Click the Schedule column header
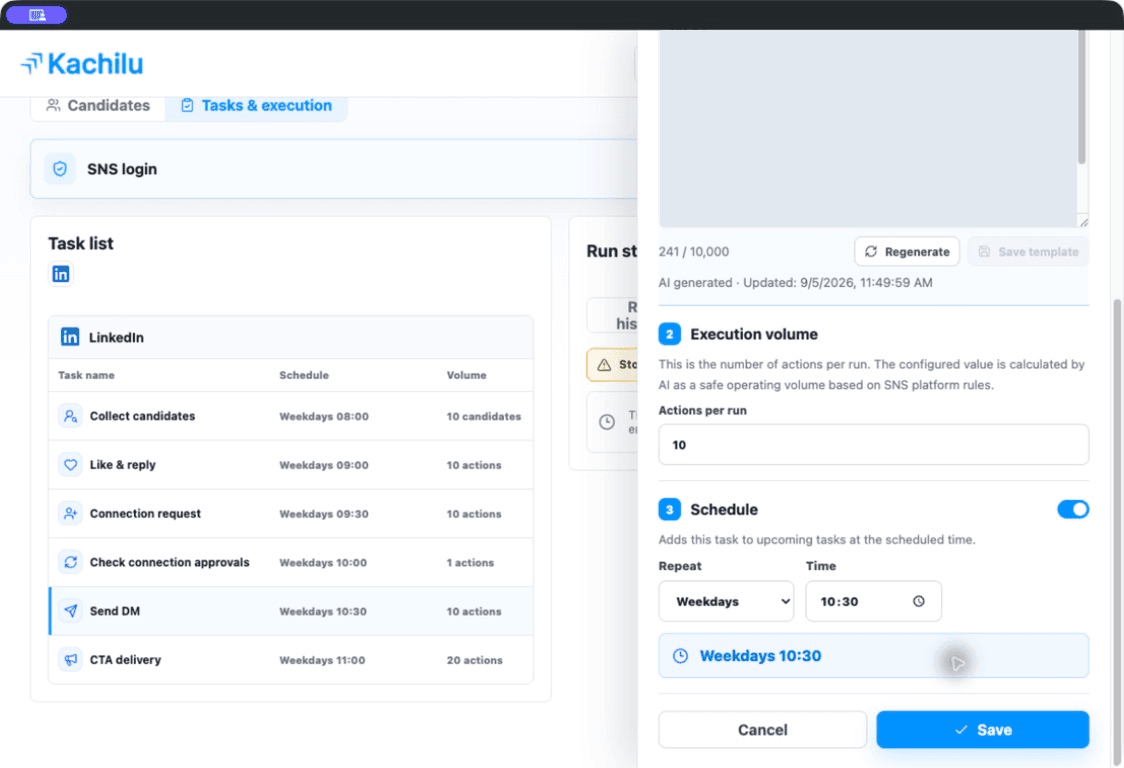 (304, 375)
